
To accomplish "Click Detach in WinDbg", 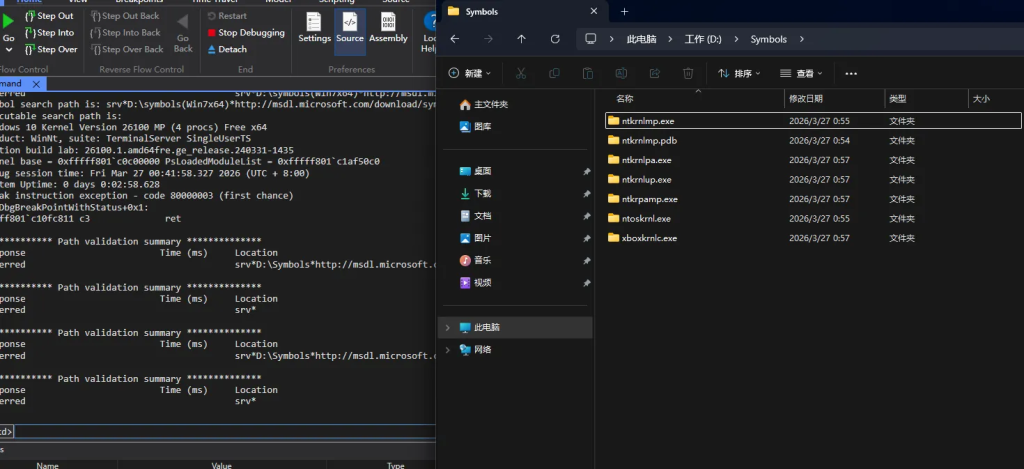I will tap(227, 50).
